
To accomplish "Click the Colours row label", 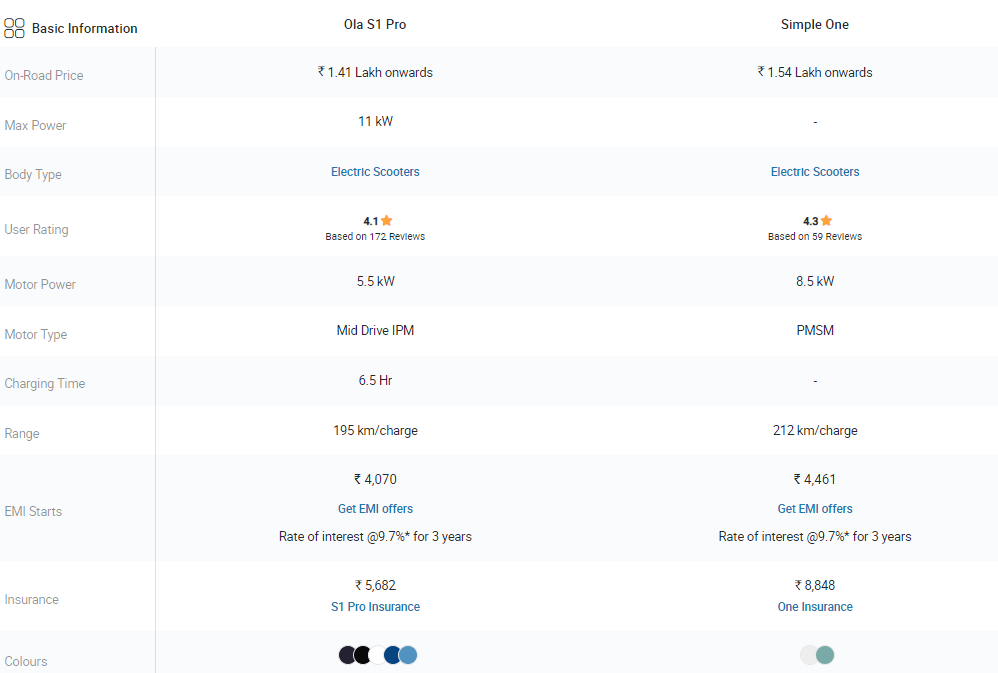I will (x=25, y=661).
